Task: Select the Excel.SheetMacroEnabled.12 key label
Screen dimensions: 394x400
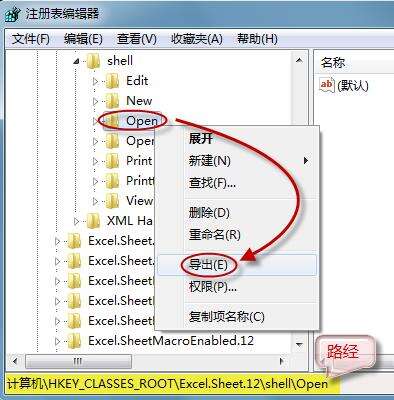Action: [x=171, y=341]
